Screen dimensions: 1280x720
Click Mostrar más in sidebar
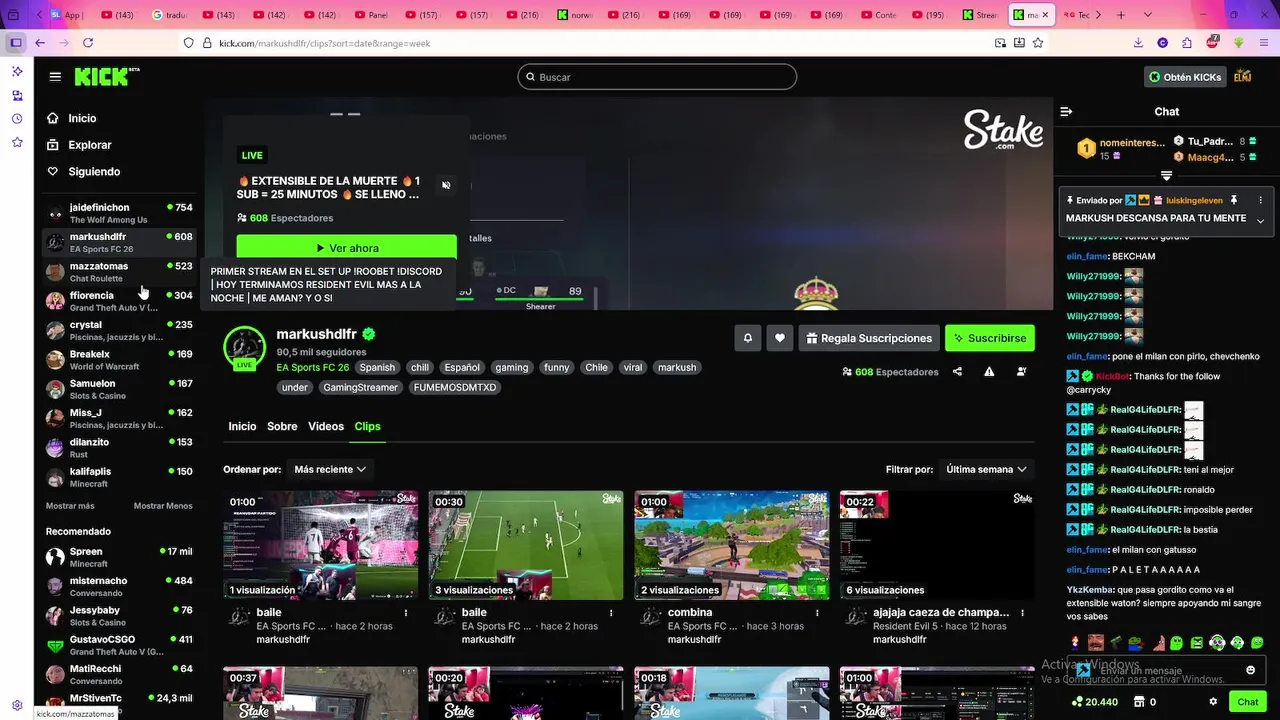[x=70, y=506]
